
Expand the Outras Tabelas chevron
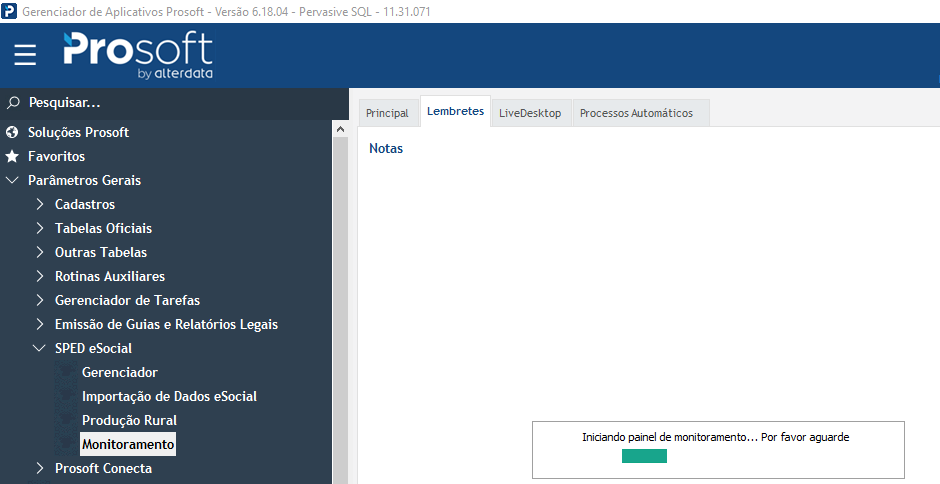click(x=40, y=252)
